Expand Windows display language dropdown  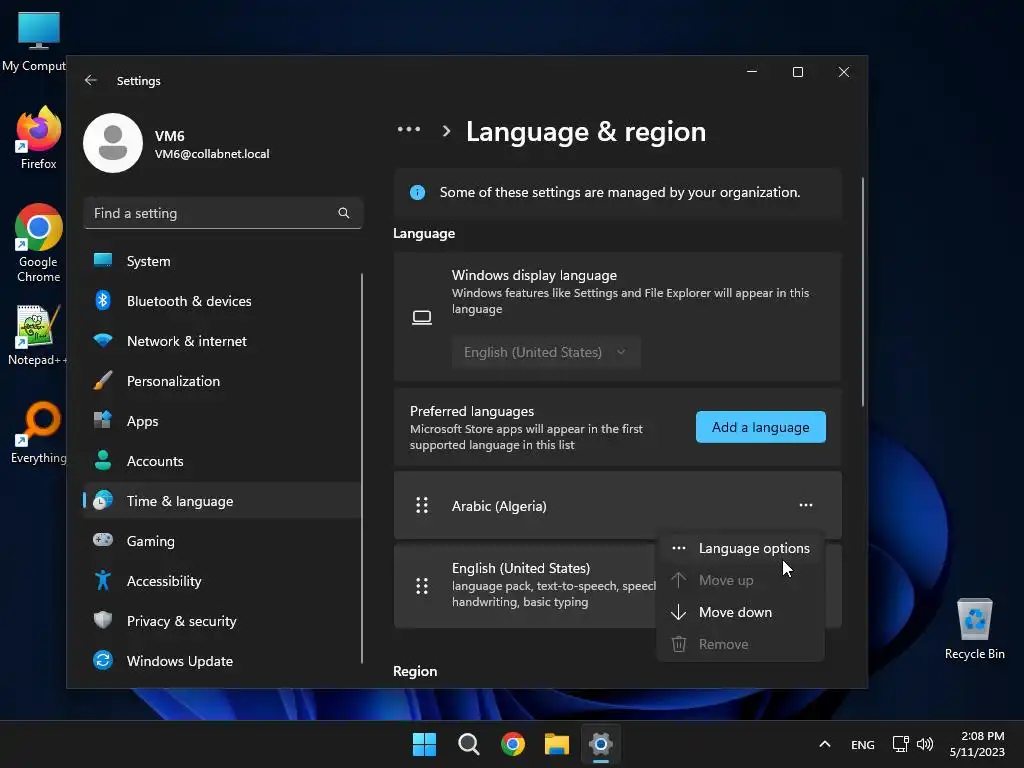coord(546,352)
